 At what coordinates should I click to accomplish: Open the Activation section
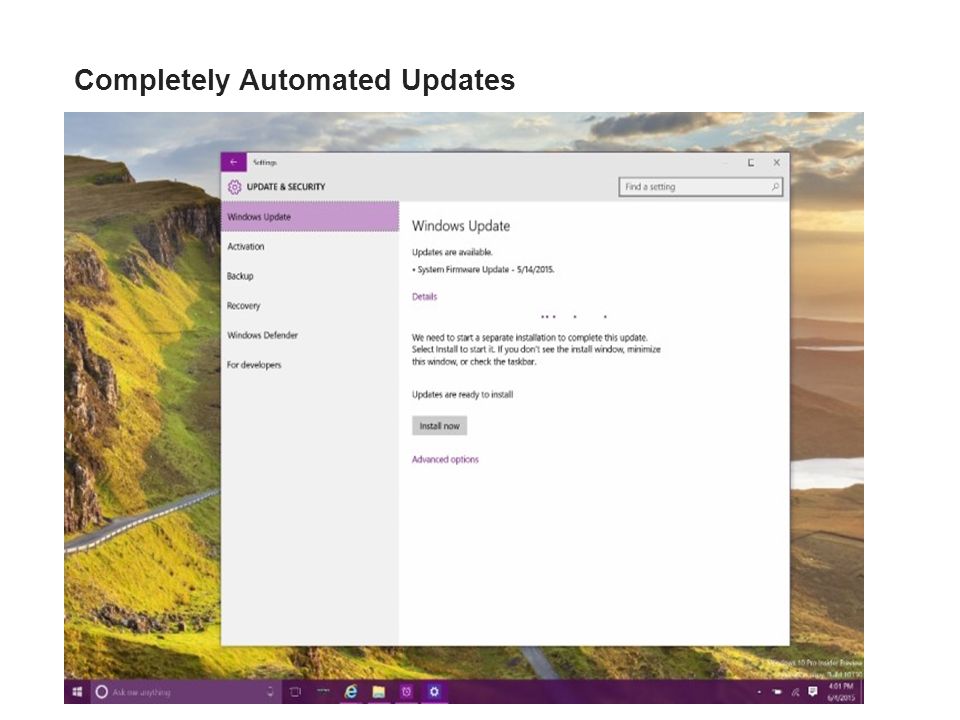(246, 246)
